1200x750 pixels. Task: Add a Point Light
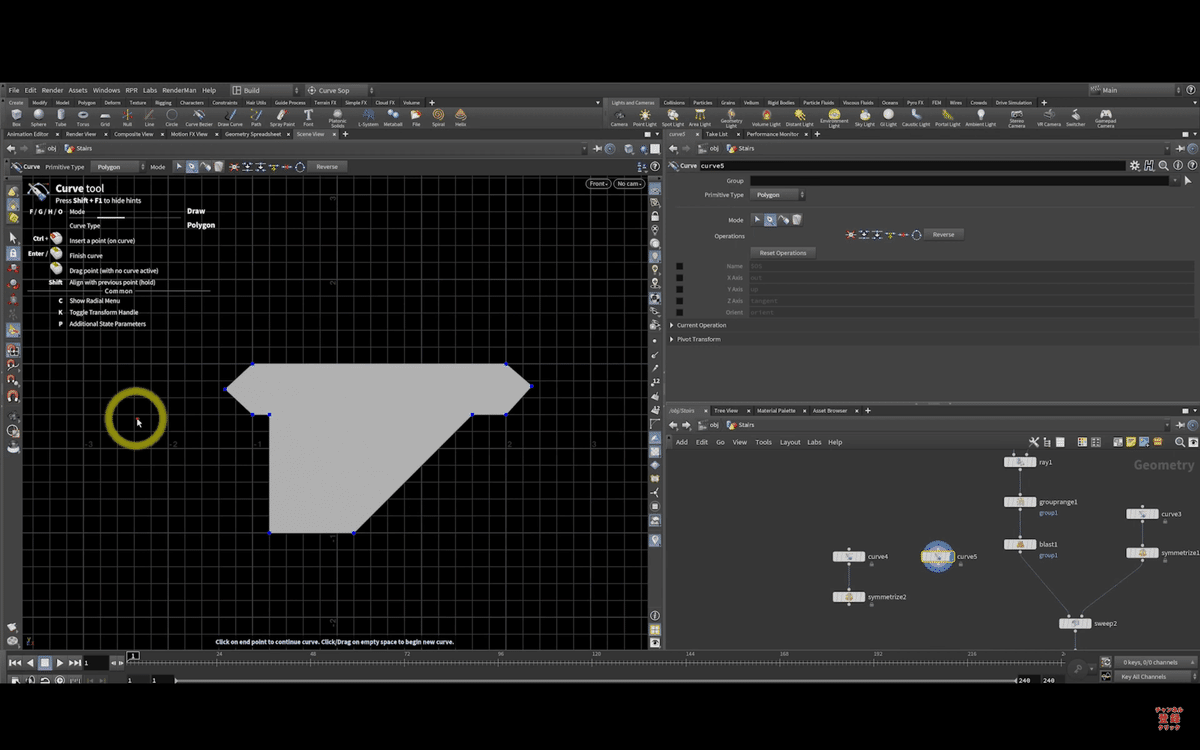tap(645, 118)
